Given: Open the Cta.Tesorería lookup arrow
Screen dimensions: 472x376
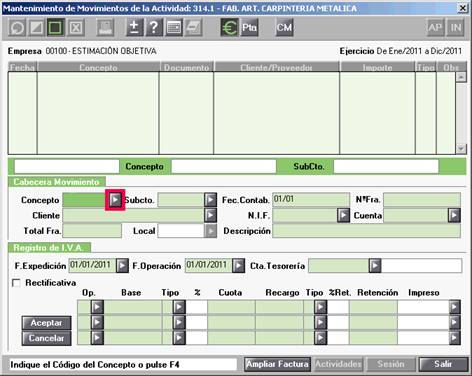Looking at the screenshot, I should coord(375,266).
